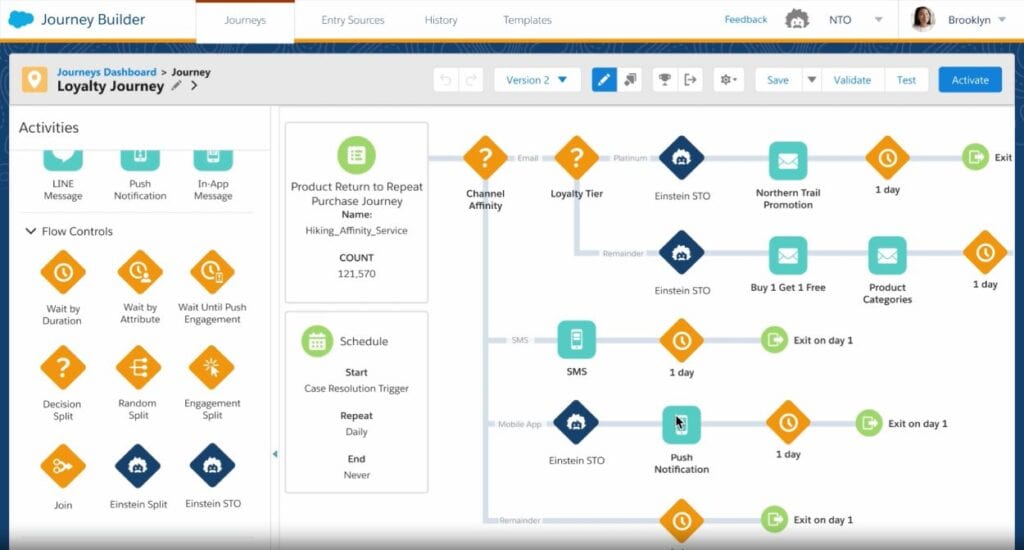Select the Engagement Split activity
The height and width of the screenshot is (550, 1024).
(x=212, y=368)
